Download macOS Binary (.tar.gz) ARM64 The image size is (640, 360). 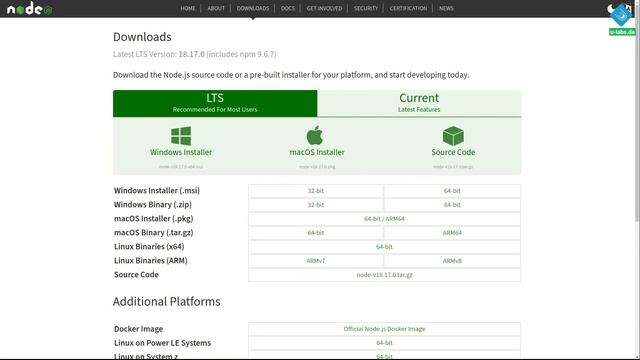click(x=452, y=233)
